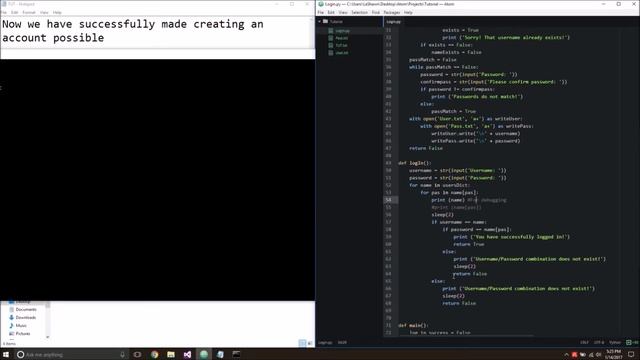Open the View menu in Atom
Viewport: 640px width, 360px height.
(343, 13)
